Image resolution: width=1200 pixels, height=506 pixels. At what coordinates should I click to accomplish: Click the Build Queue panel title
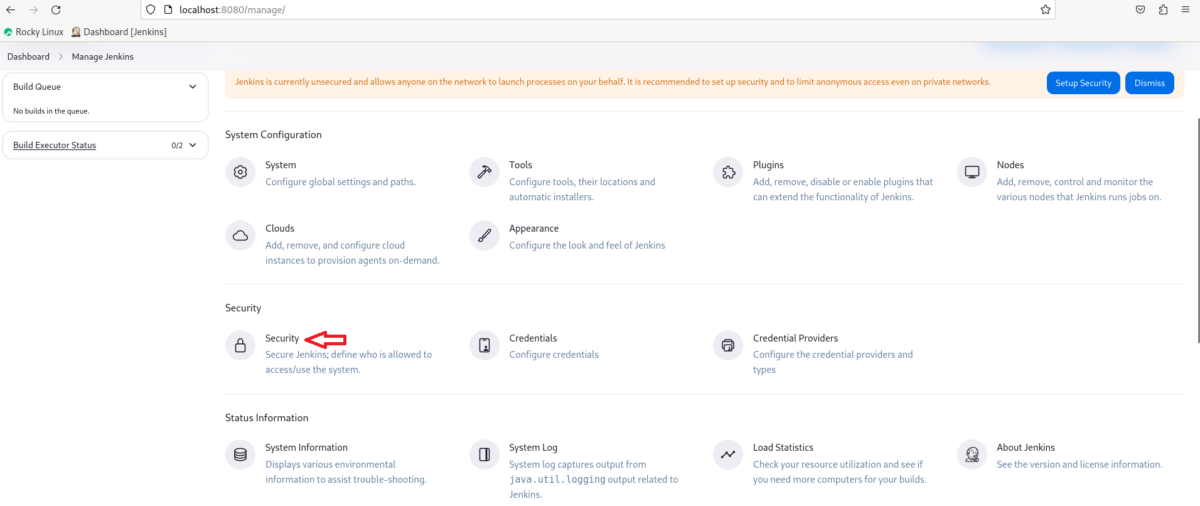[x=37, y=87]
